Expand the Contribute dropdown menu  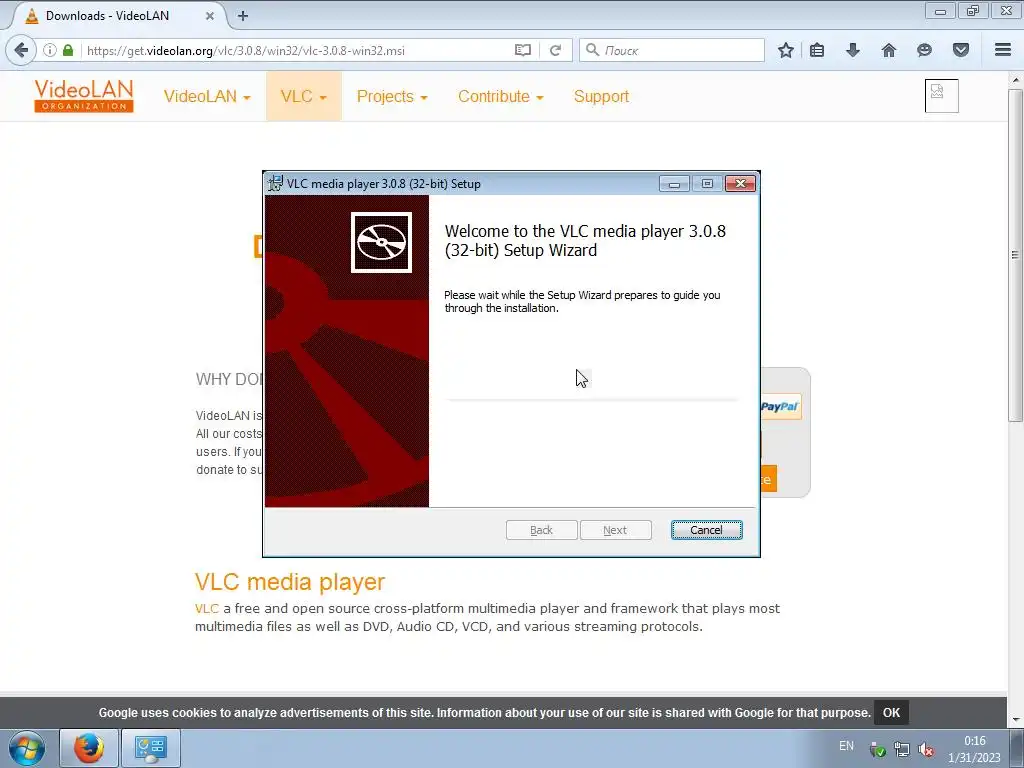coord(501,97)
